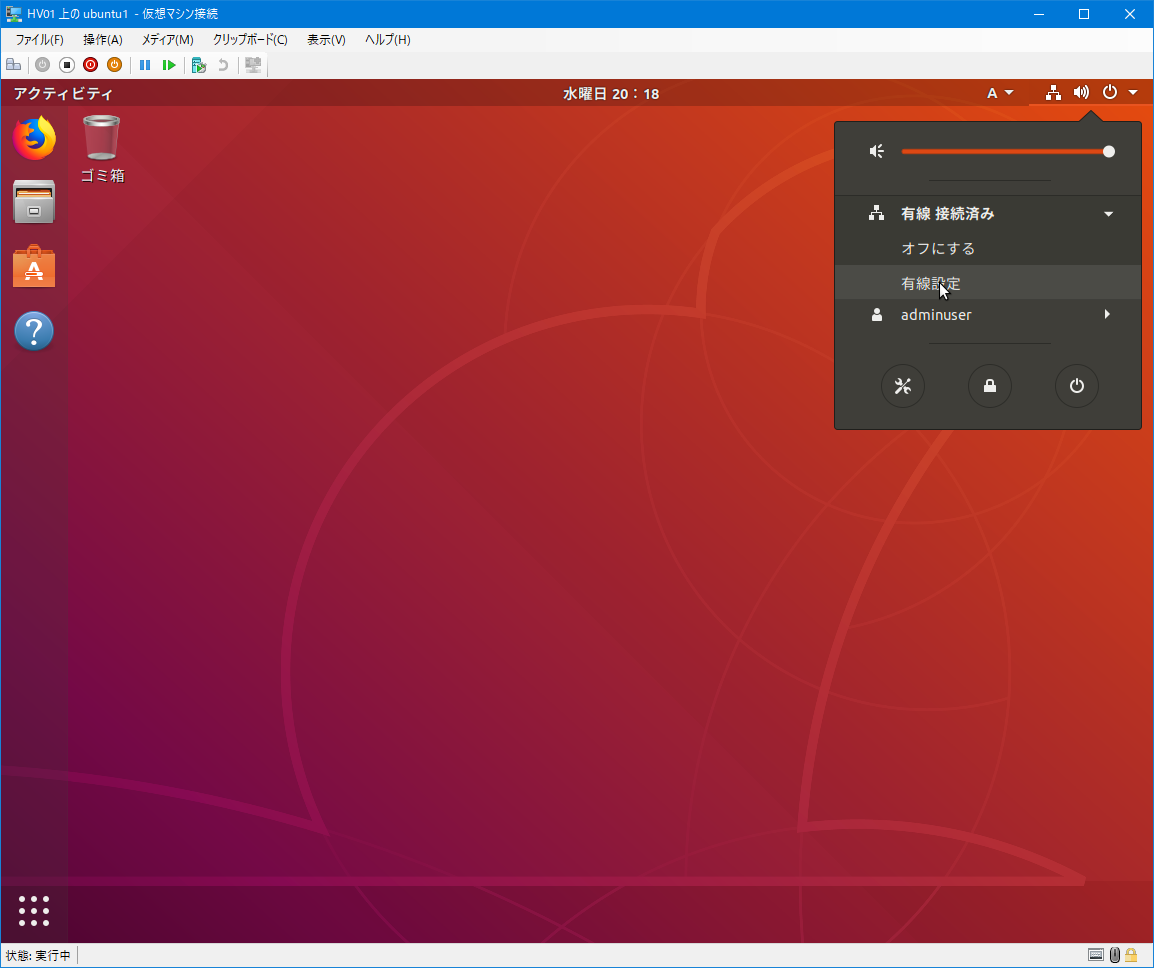Click the Ctrl+Alt+Del toolbar icon
Screen dimensions: 1154x968
[x=13, y=65]
